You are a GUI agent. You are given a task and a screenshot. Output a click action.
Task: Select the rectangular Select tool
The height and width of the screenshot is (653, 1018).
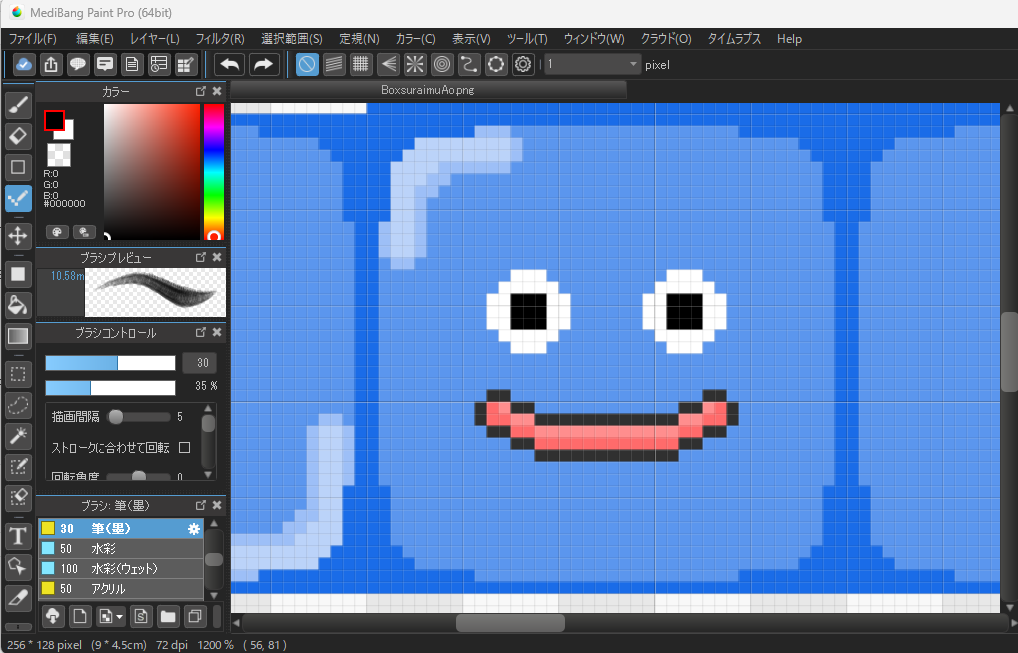click(x=18, y=374)
